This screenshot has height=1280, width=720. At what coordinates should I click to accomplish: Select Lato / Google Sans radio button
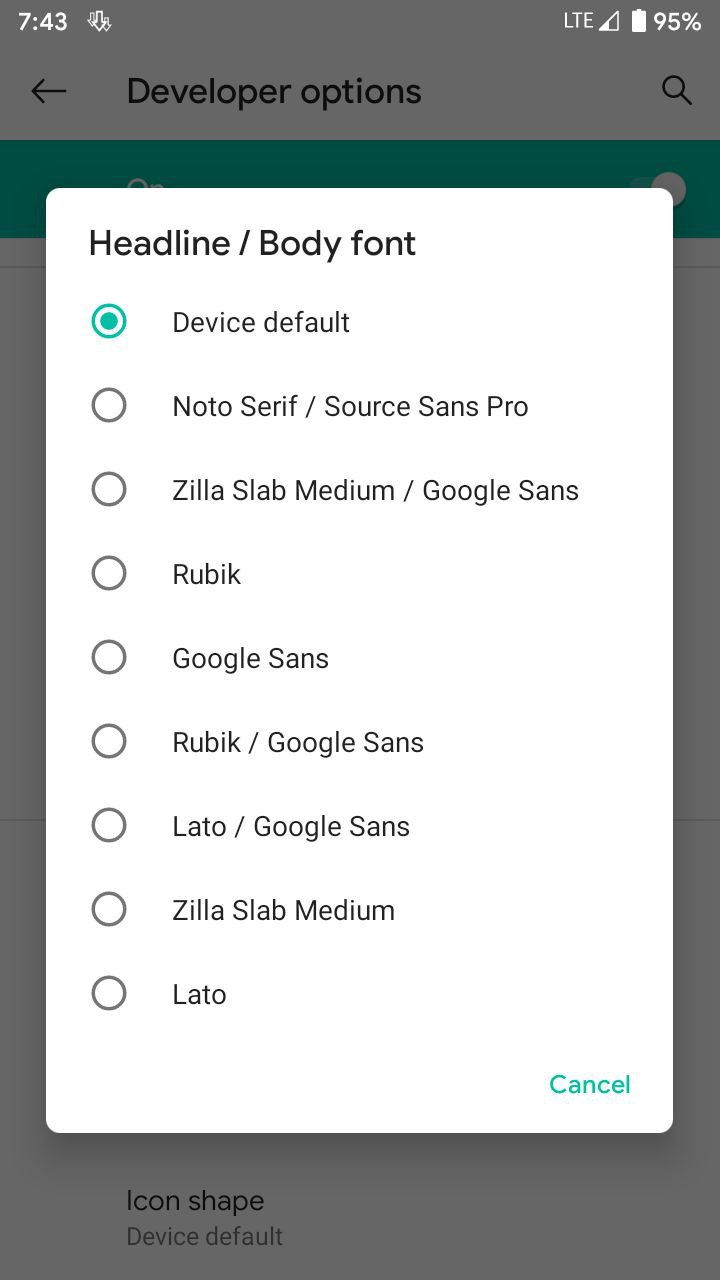[x=109, y=826]
